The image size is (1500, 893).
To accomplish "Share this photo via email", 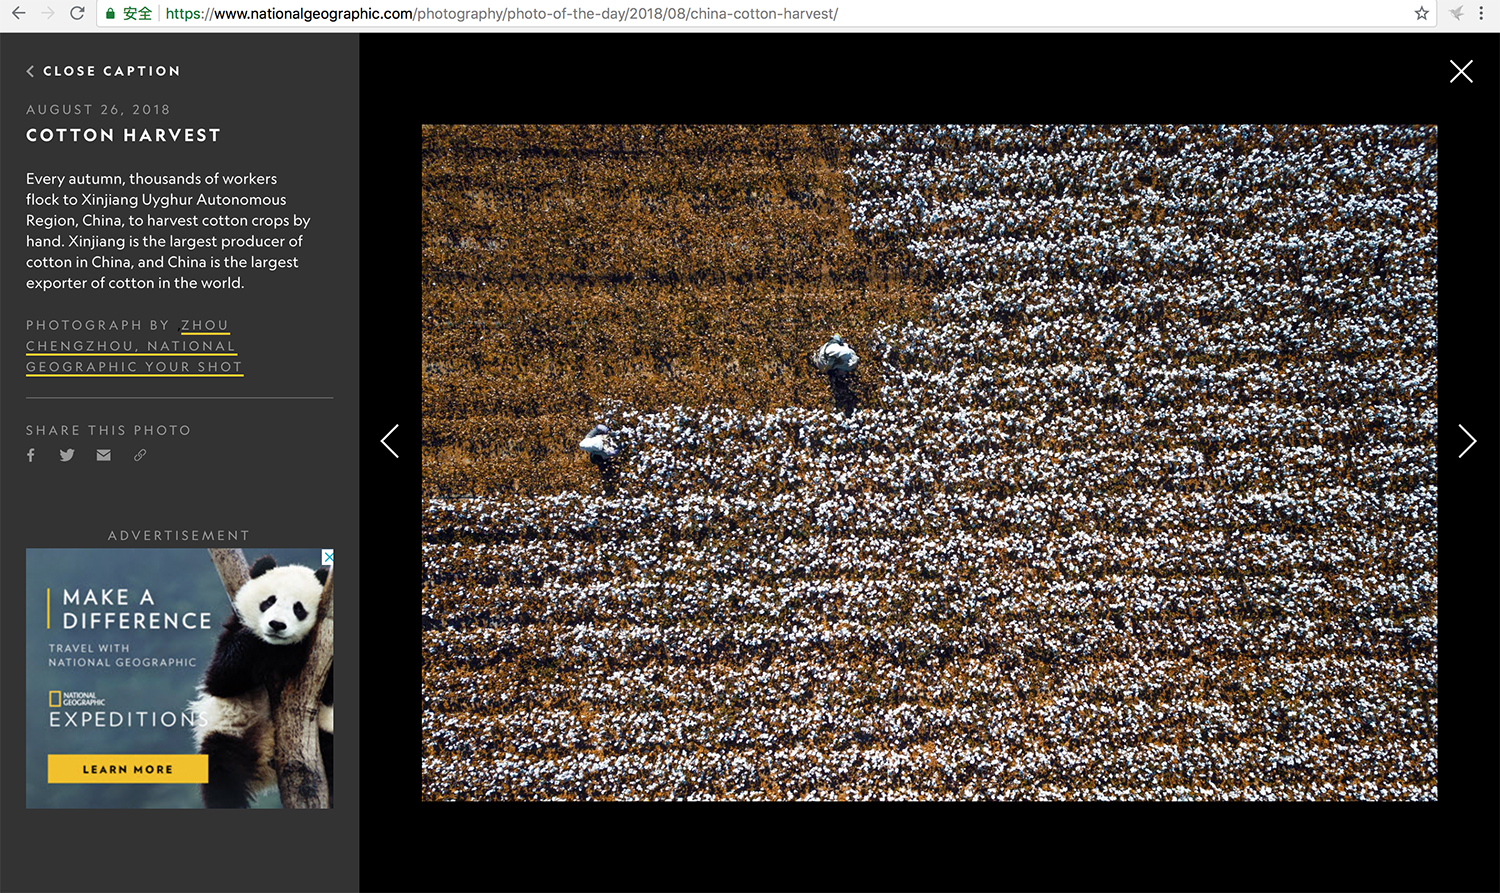I will (103, 455).
